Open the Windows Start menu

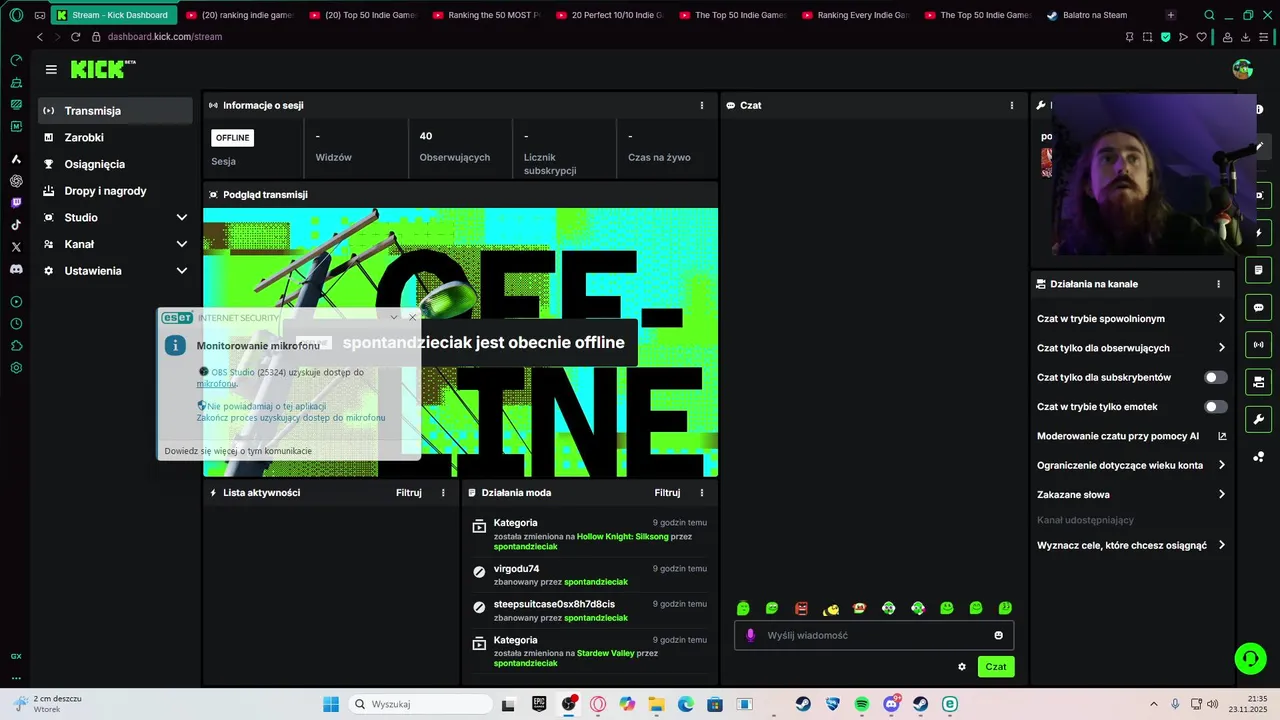point(331,704)
